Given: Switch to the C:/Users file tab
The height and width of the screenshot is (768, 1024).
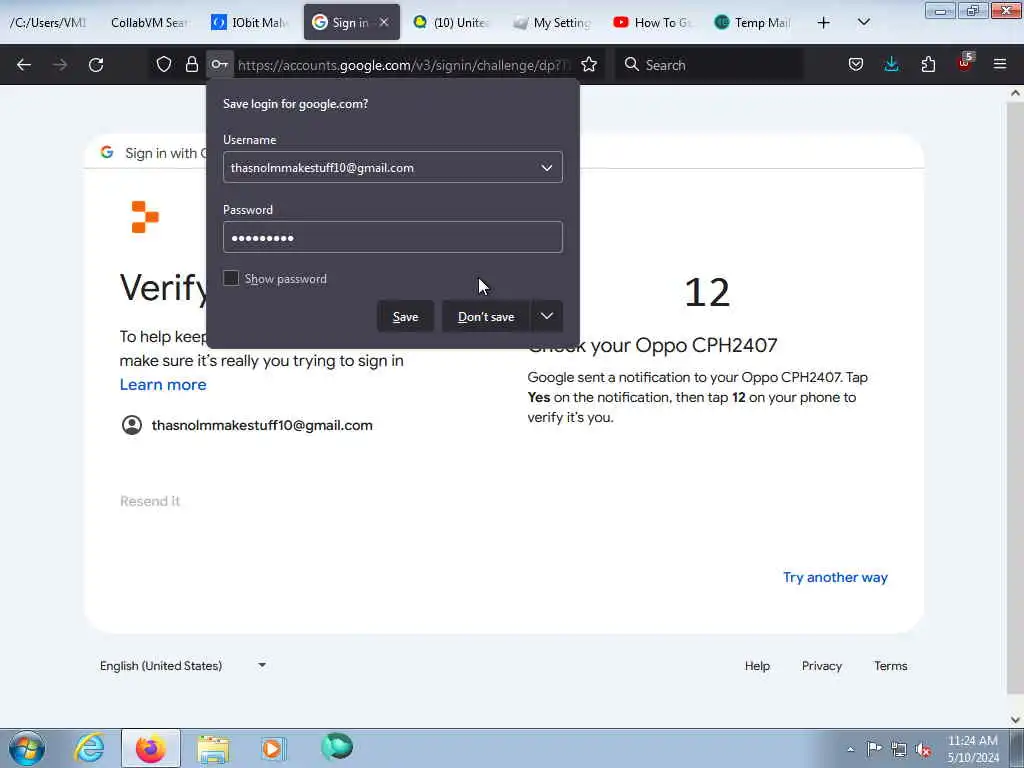Looking at the screenshot, I should click(48, 22).
